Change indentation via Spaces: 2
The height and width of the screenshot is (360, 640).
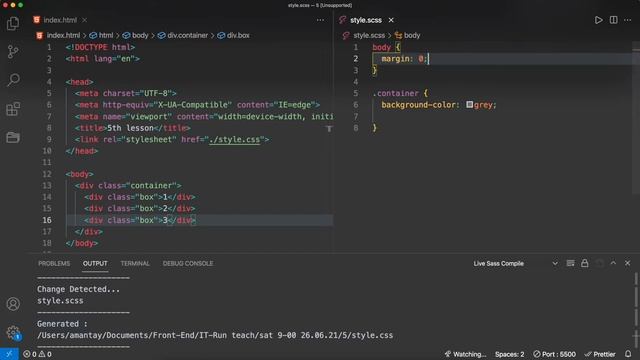[x=509, y=354]
